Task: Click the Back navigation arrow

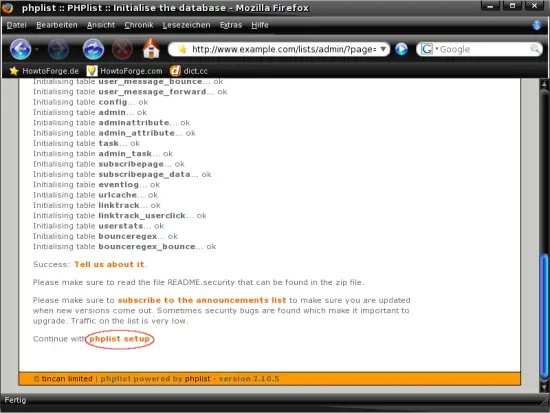Action: click(20, 49)
